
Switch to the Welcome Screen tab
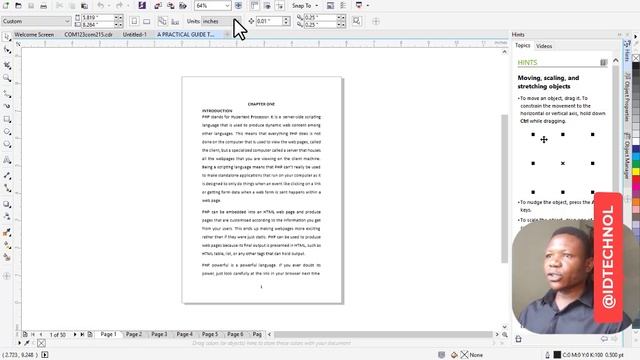(x=34, y=35)
